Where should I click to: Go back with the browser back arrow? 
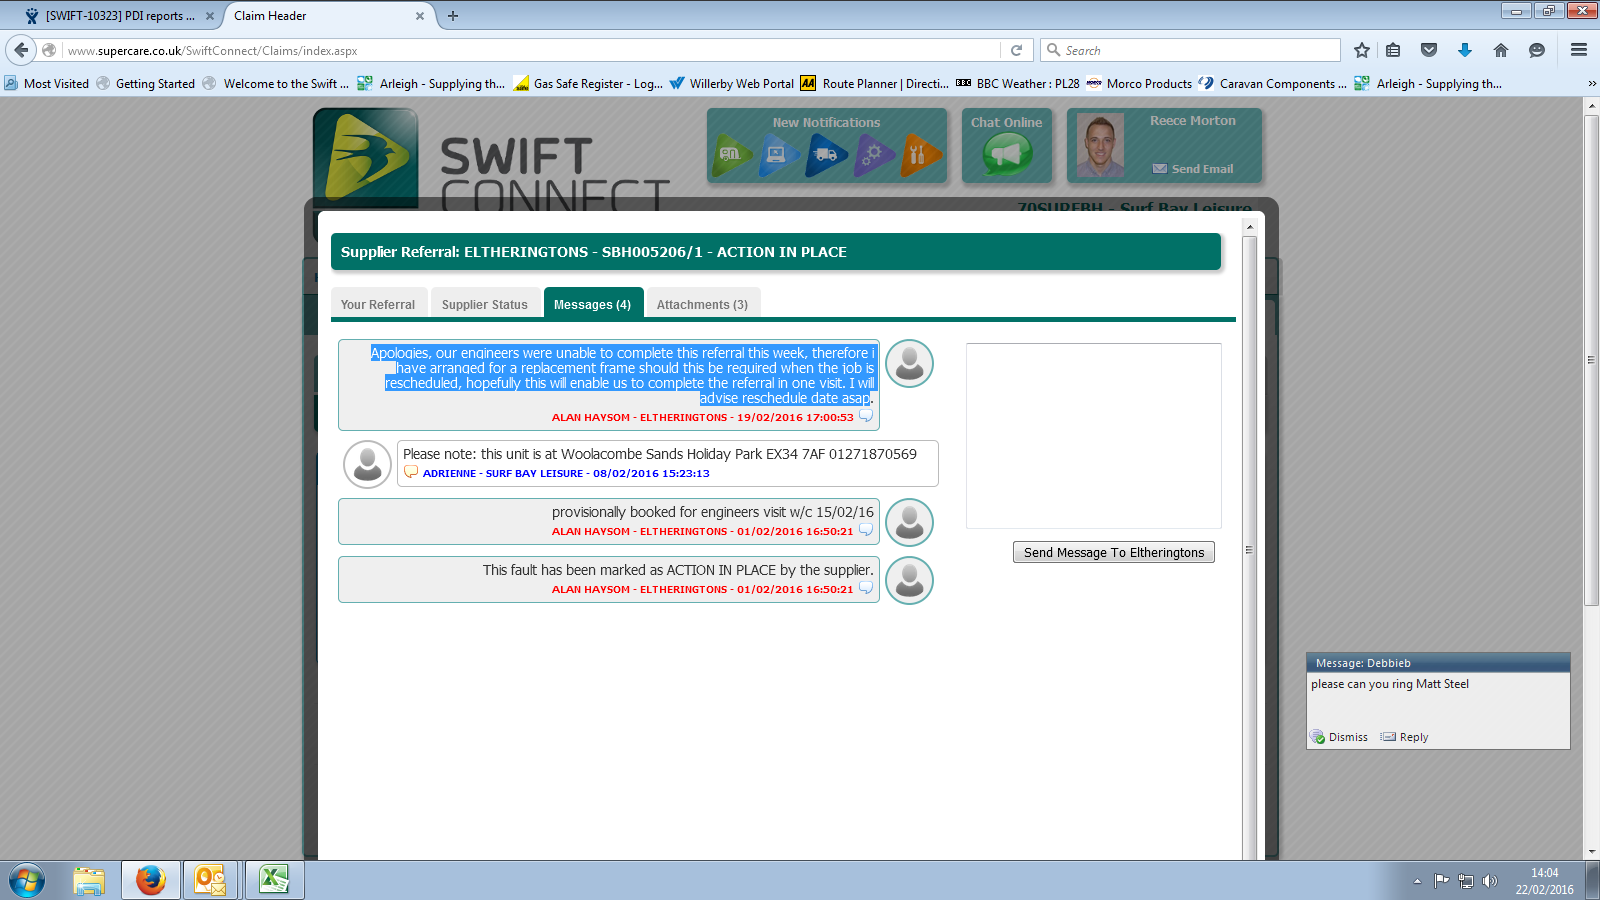21,50
